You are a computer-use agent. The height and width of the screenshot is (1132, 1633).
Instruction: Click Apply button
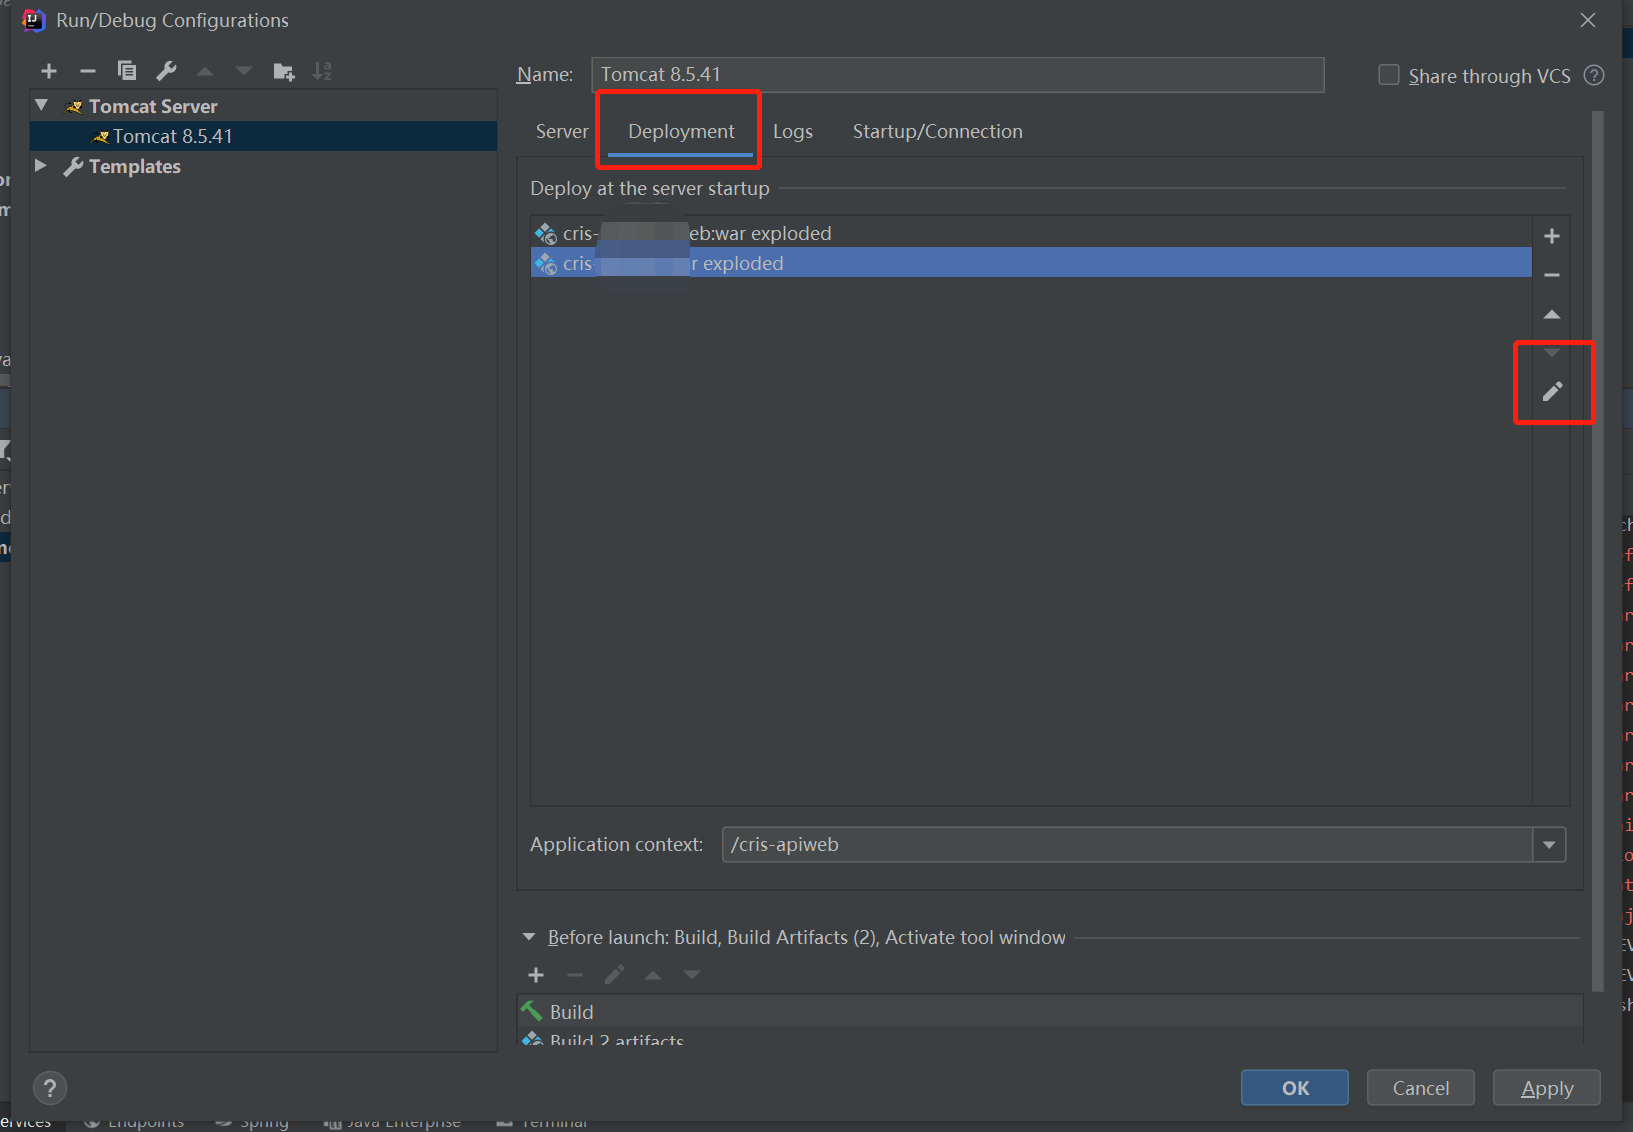(1547, 1088)
